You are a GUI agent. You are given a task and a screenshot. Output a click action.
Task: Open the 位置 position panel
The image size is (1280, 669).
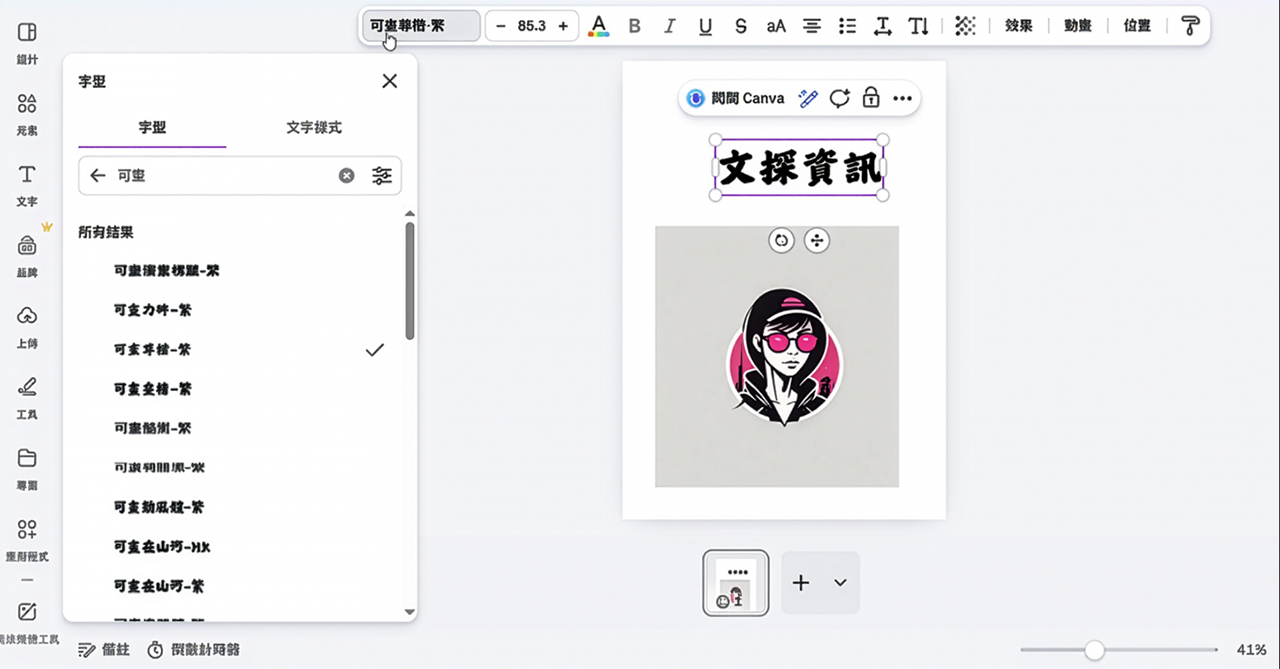1137,26
